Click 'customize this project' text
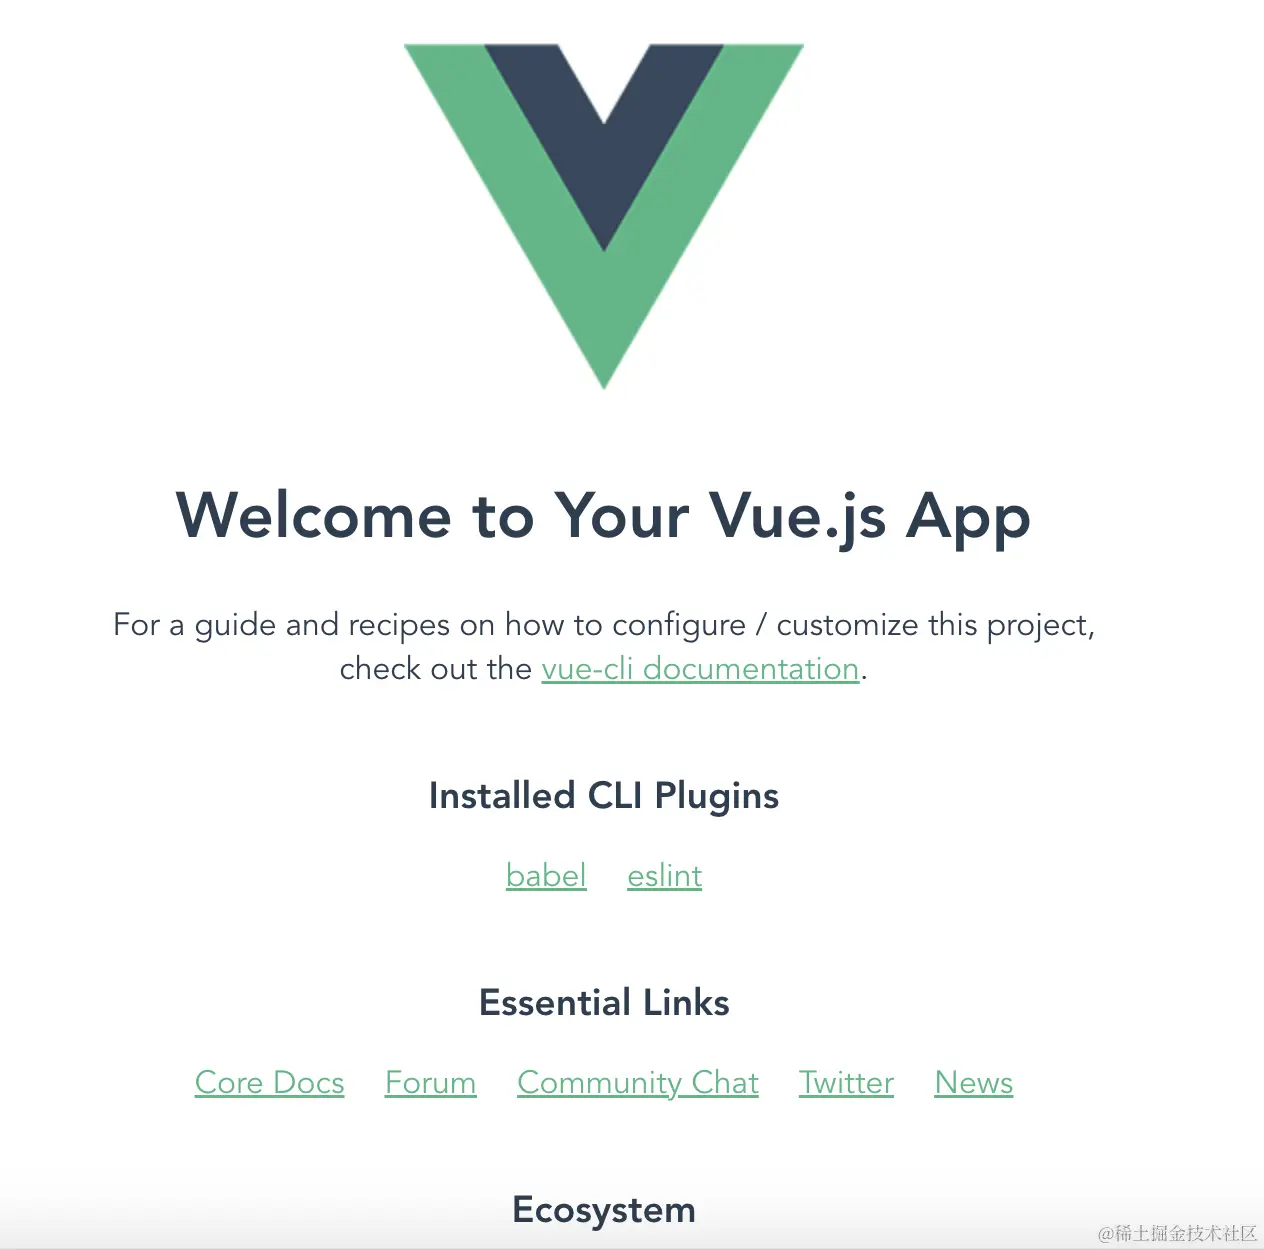Viewport: 1264px width, 1250px height. 935,625
